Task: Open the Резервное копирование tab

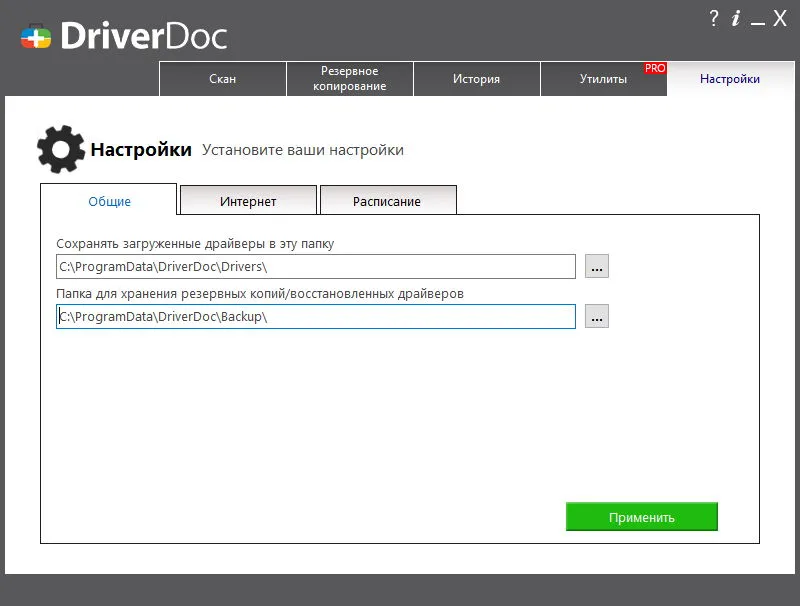Action: point(349,79)
